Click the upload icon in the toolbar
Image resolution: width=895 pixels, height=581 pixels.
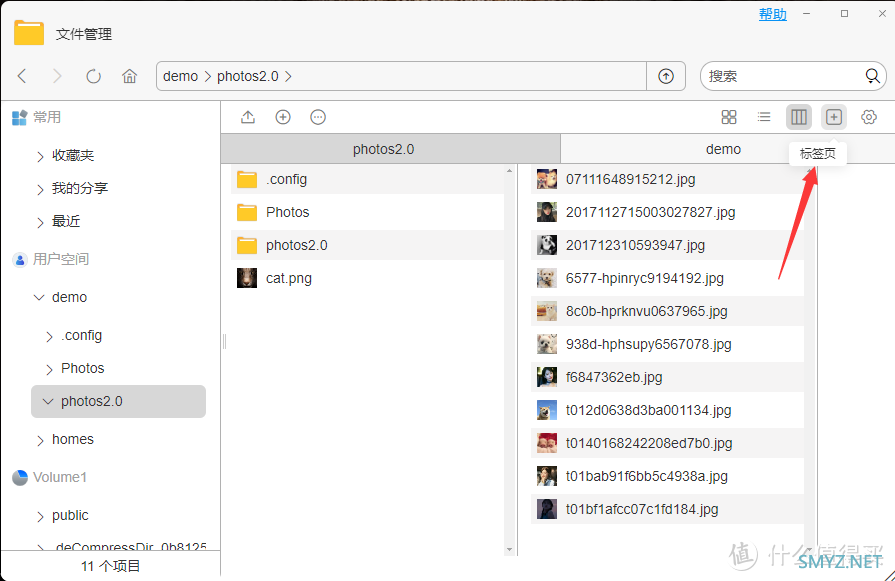(248, 117)
